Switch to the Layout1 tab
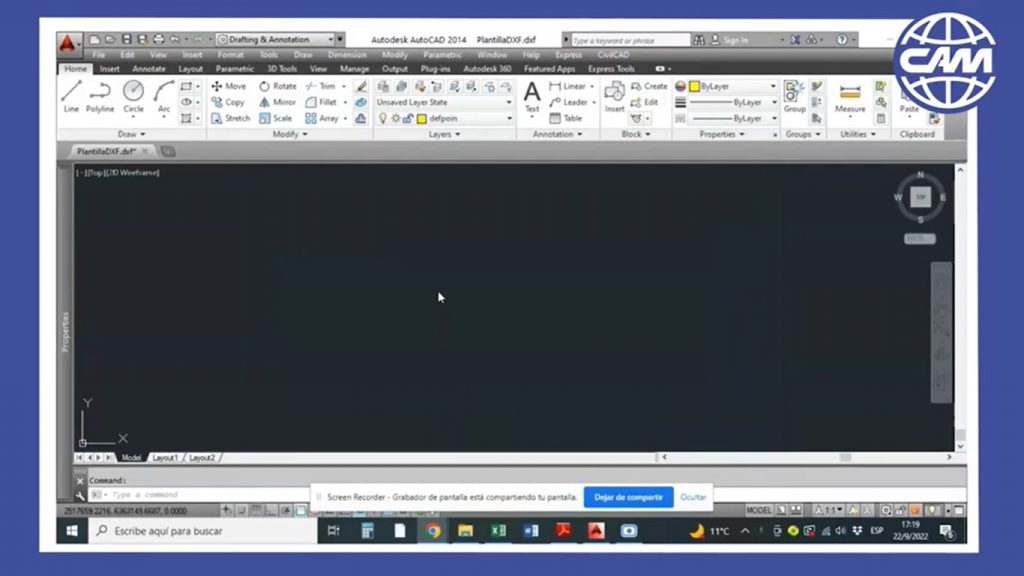Viewport: 1024px width, 576px height. point(165,458)
